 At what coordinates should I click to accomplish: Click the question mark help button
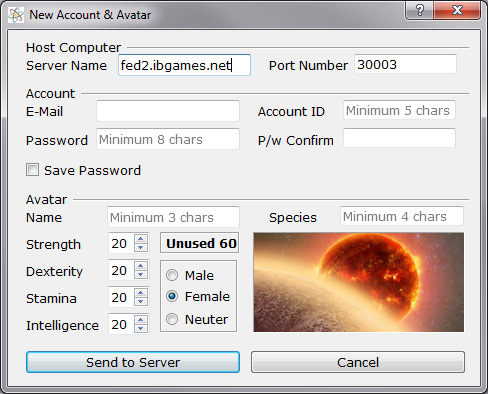[x=420, y=10]
